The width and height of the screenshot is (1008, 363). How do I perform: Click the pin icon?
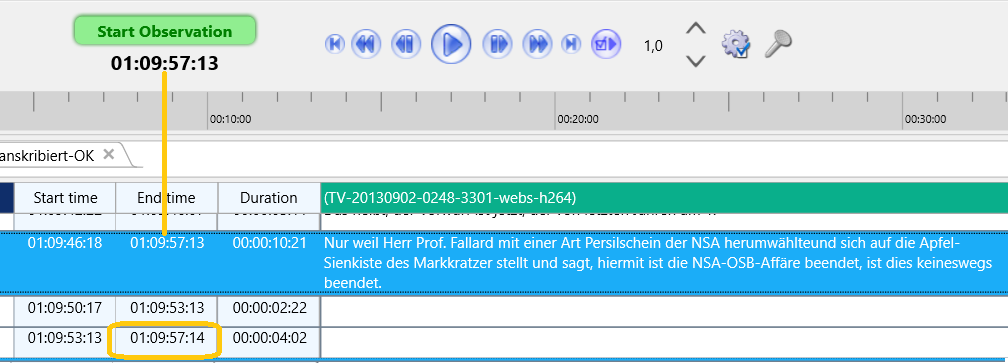[x=778, y=44]
